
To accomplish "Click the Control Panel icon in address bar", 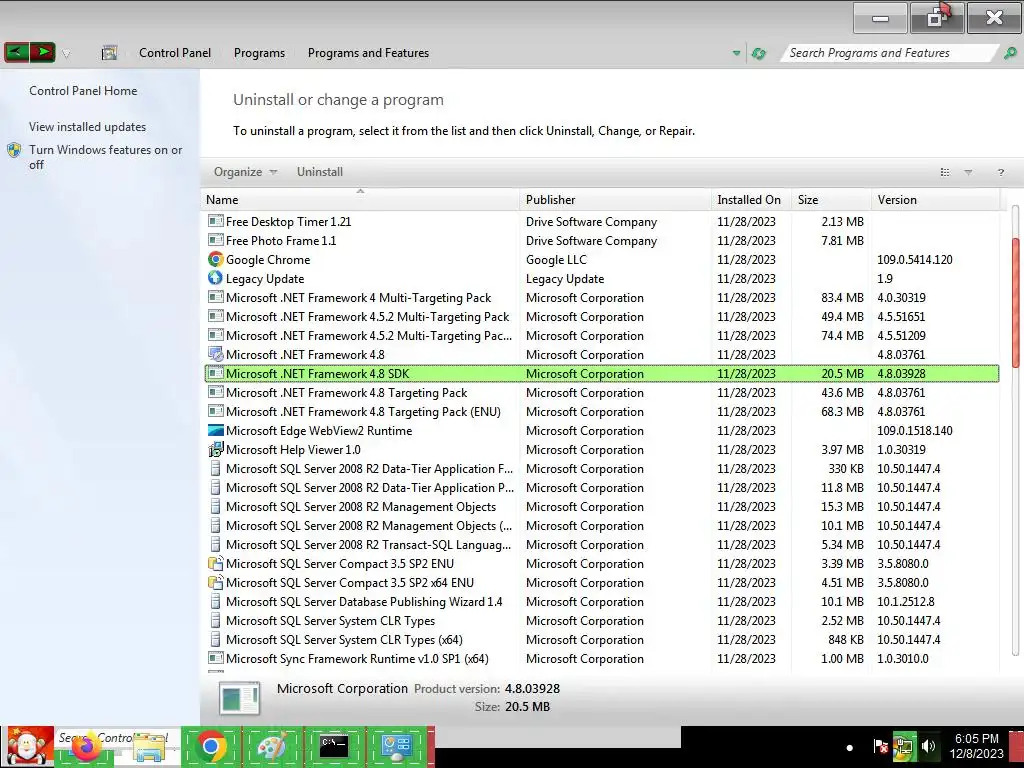I will click(x=109, y=53).
